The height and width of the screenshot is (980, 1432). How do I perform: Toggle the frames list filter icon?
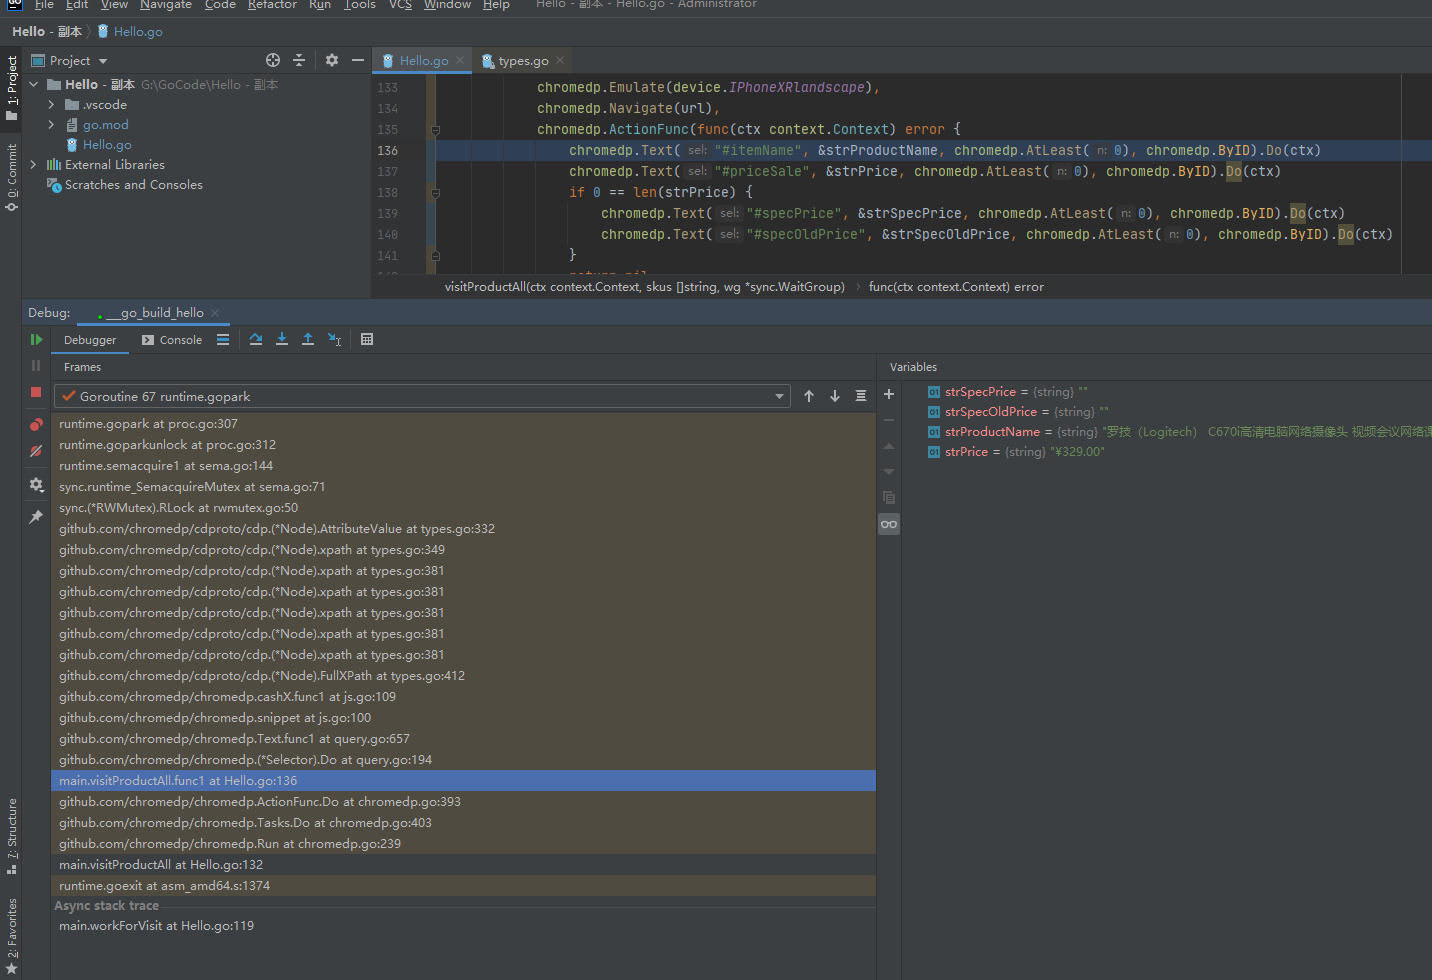(x=861, y=396)
